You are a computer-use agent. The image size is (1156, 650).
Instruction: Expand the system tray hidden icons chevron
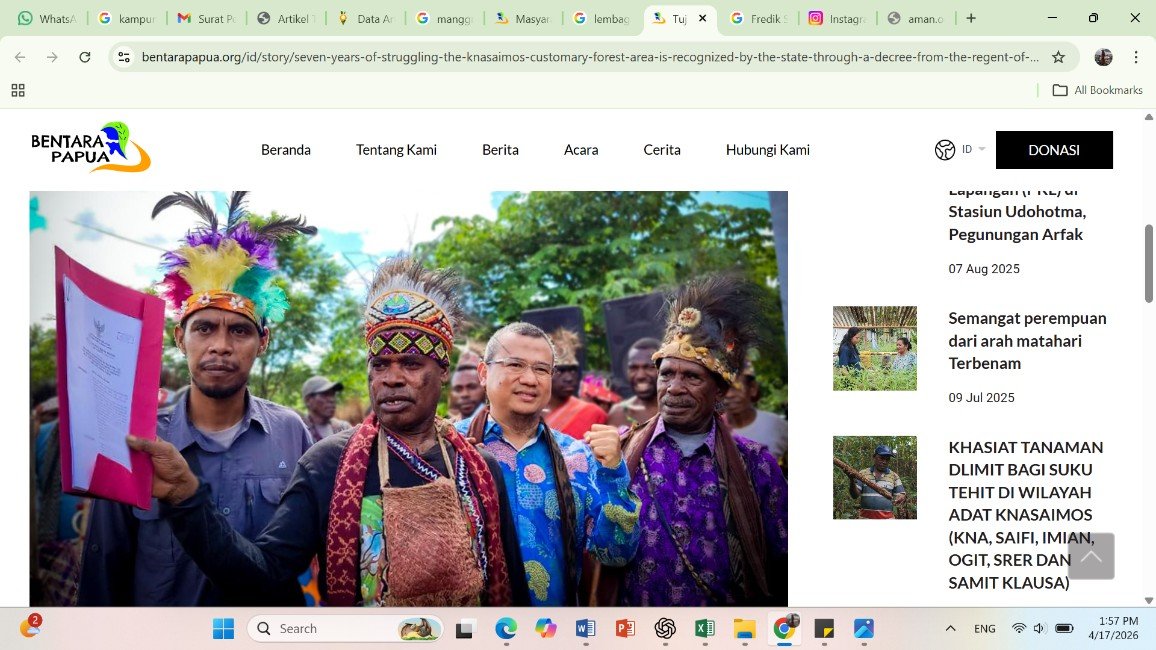click(x=950, y=628)
